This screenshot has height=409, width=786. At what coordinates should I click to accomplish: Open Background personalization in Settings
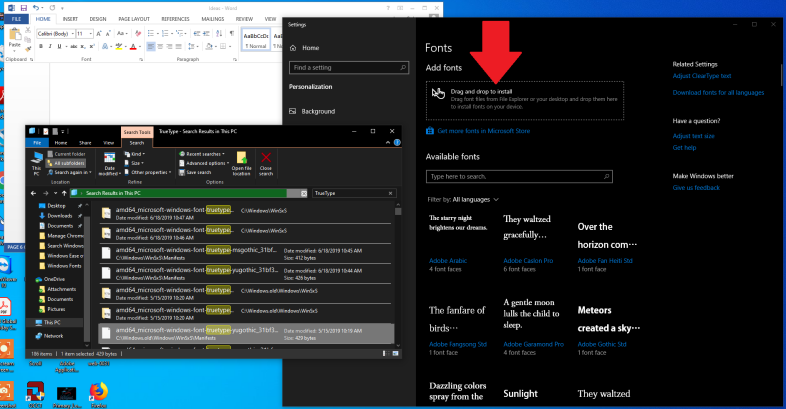coord(312,111)
